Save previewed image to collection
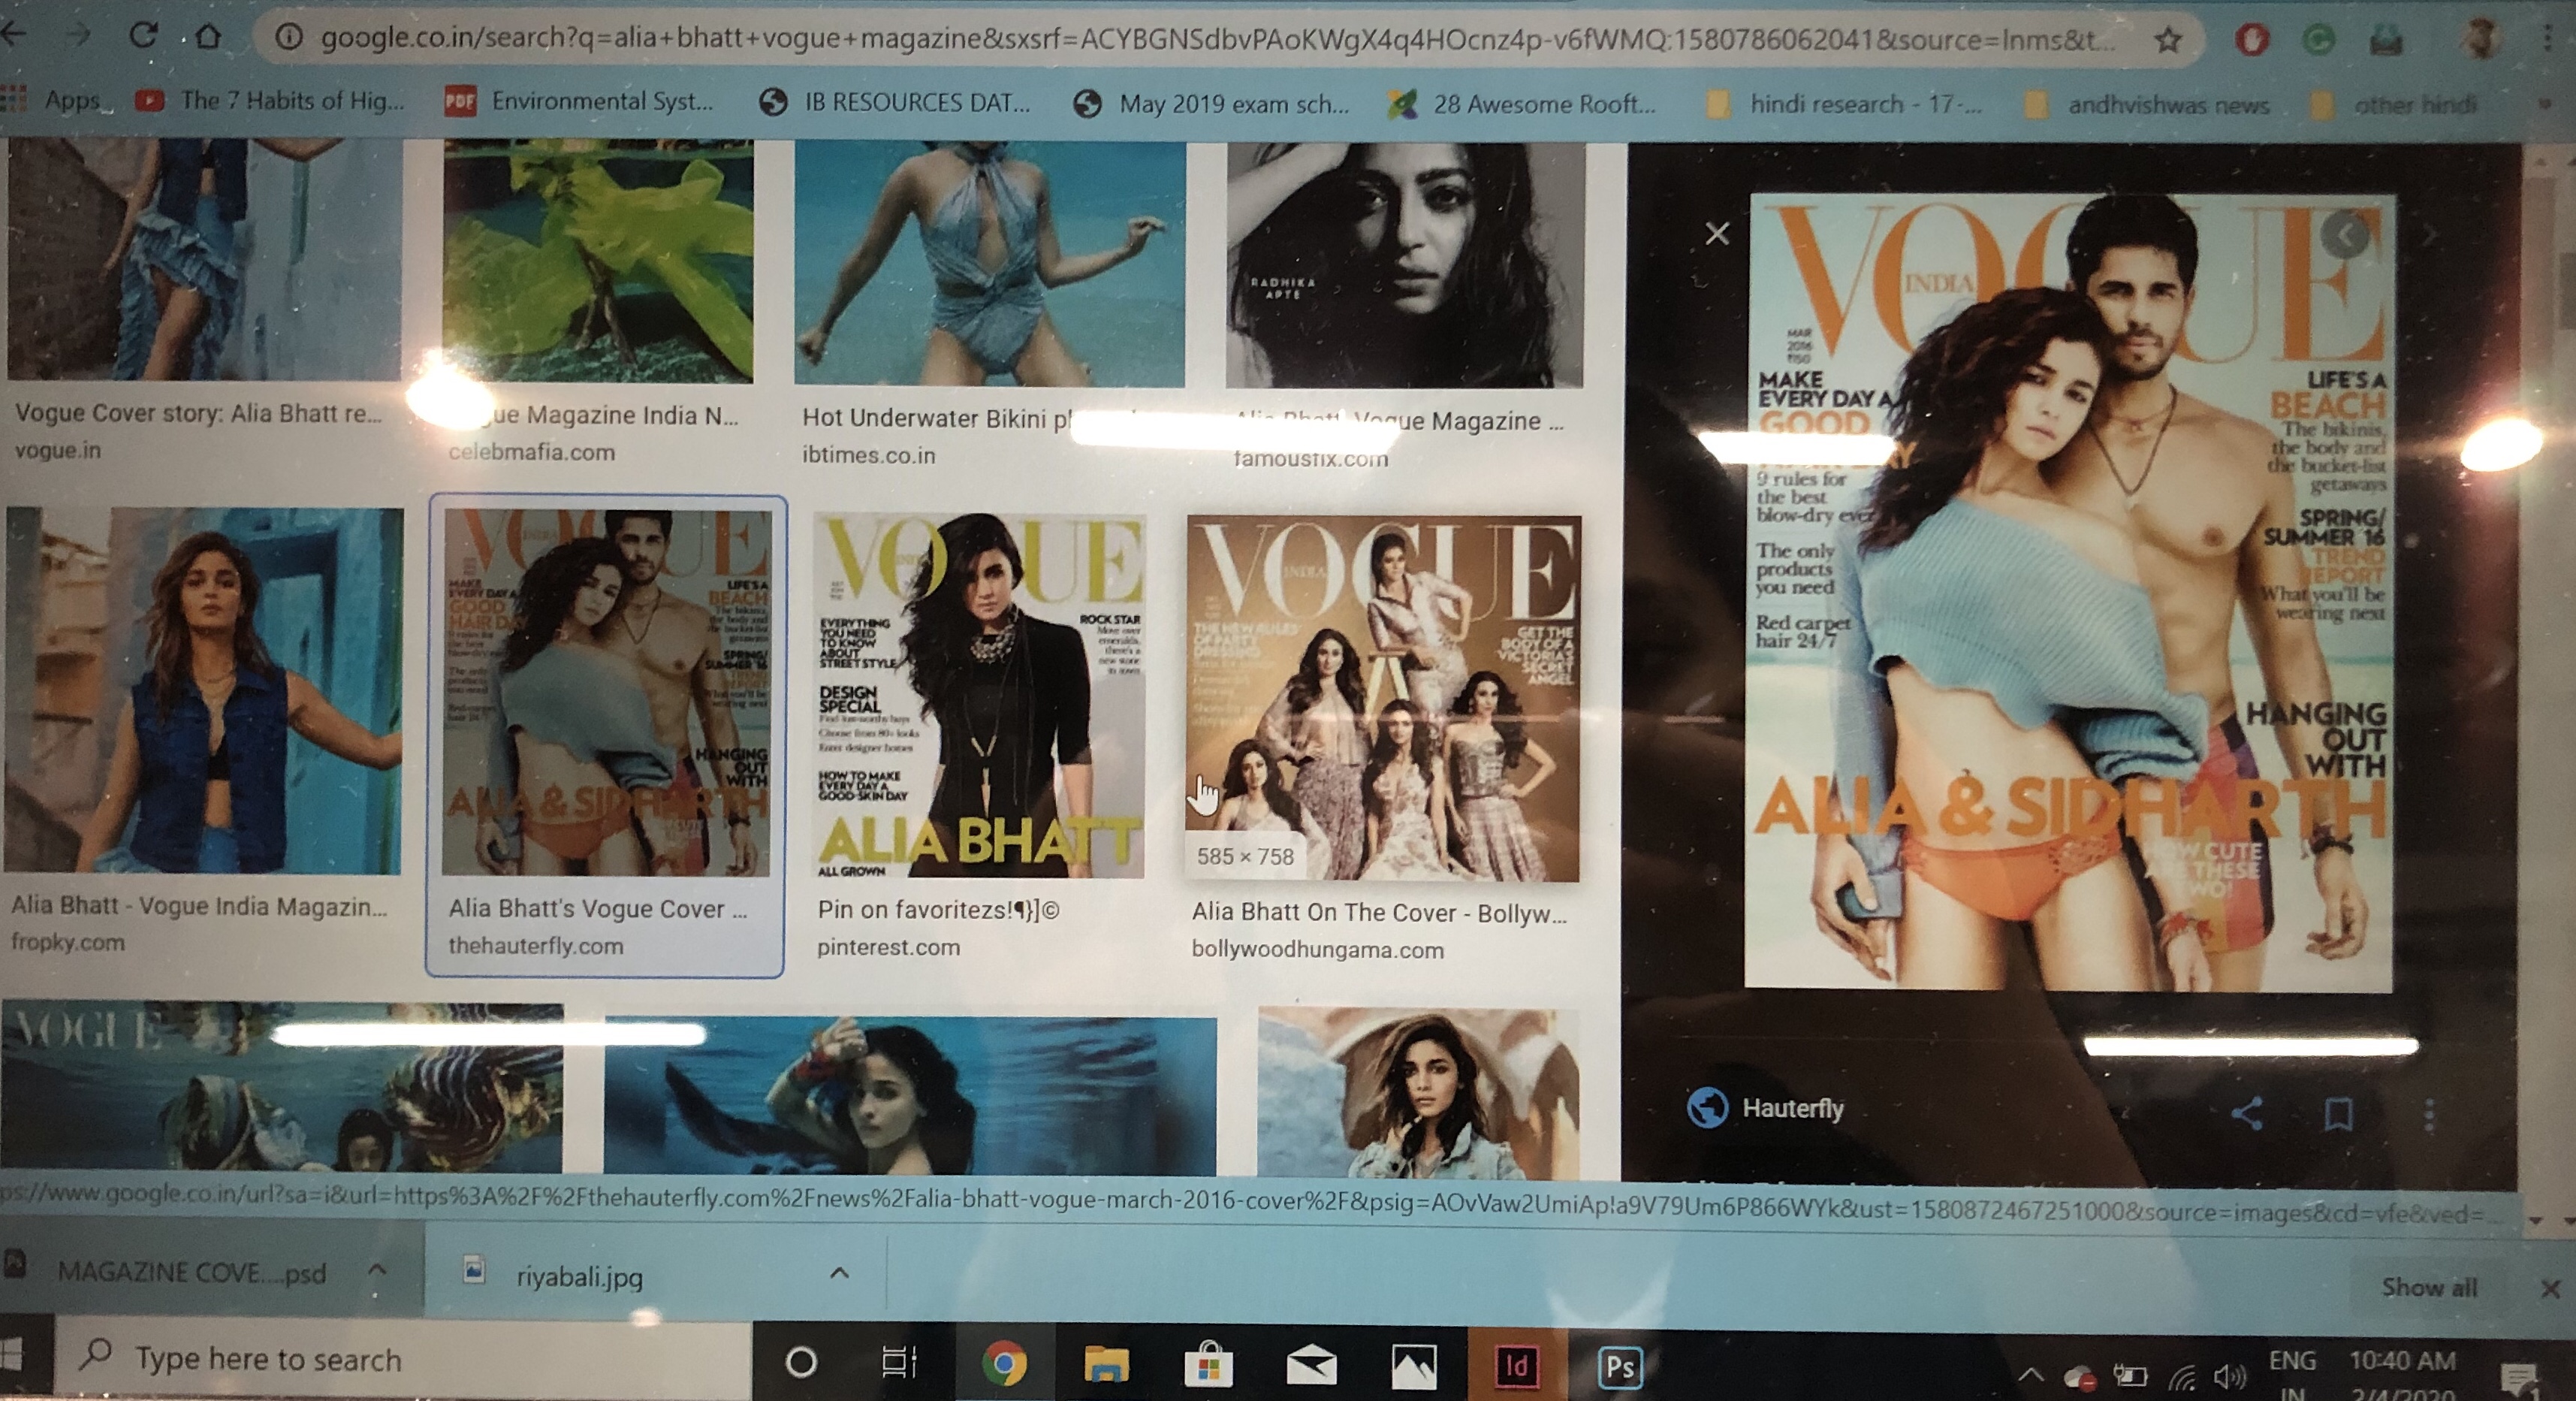This screenshot has height=1401, width=2576. (2338, 1114)
